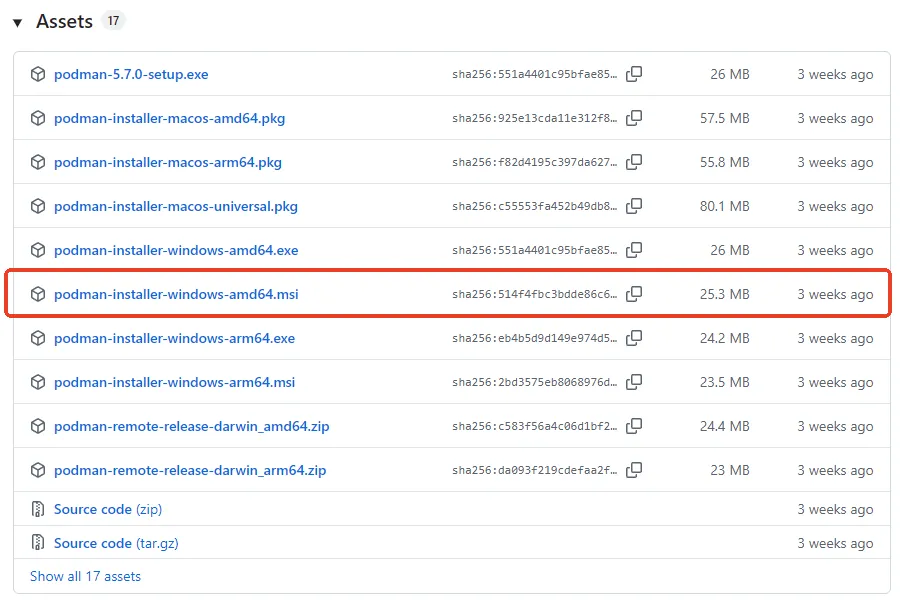Copy the sha256 checksum for podman-installer-macos-amd64.pkg
This screenshot has height=603, width=900.
(x=634, y=118)
